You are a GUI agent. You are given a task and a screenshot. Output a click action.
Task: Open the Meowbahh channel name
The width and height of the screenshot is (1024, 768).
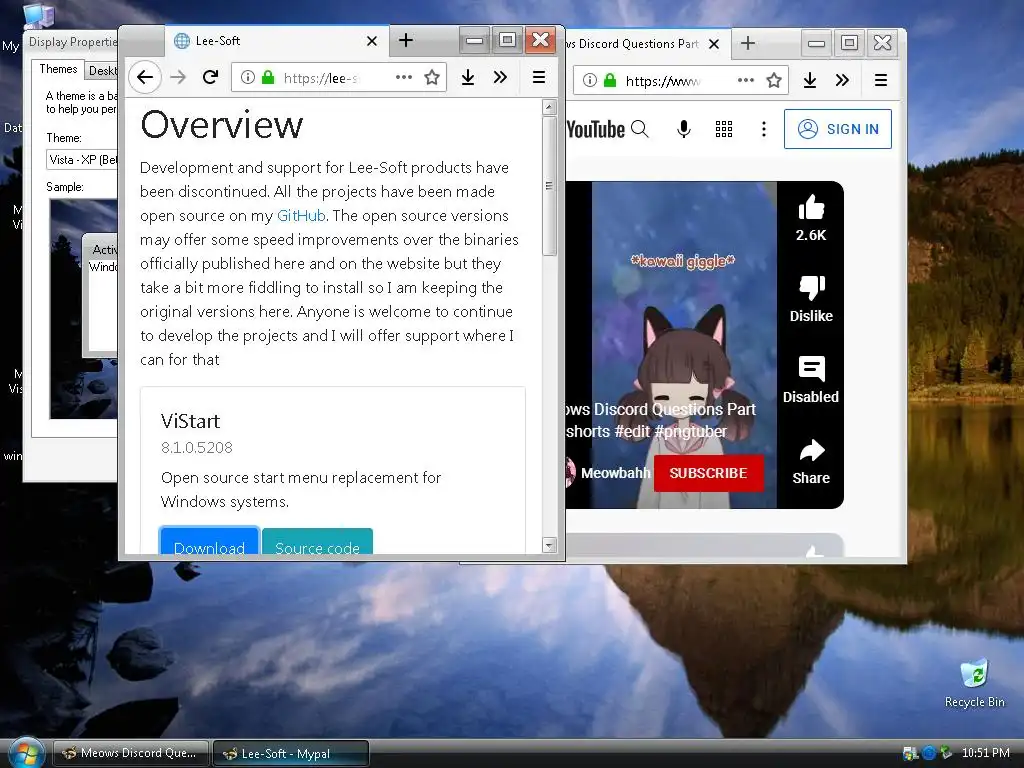(x=615, y=473)
